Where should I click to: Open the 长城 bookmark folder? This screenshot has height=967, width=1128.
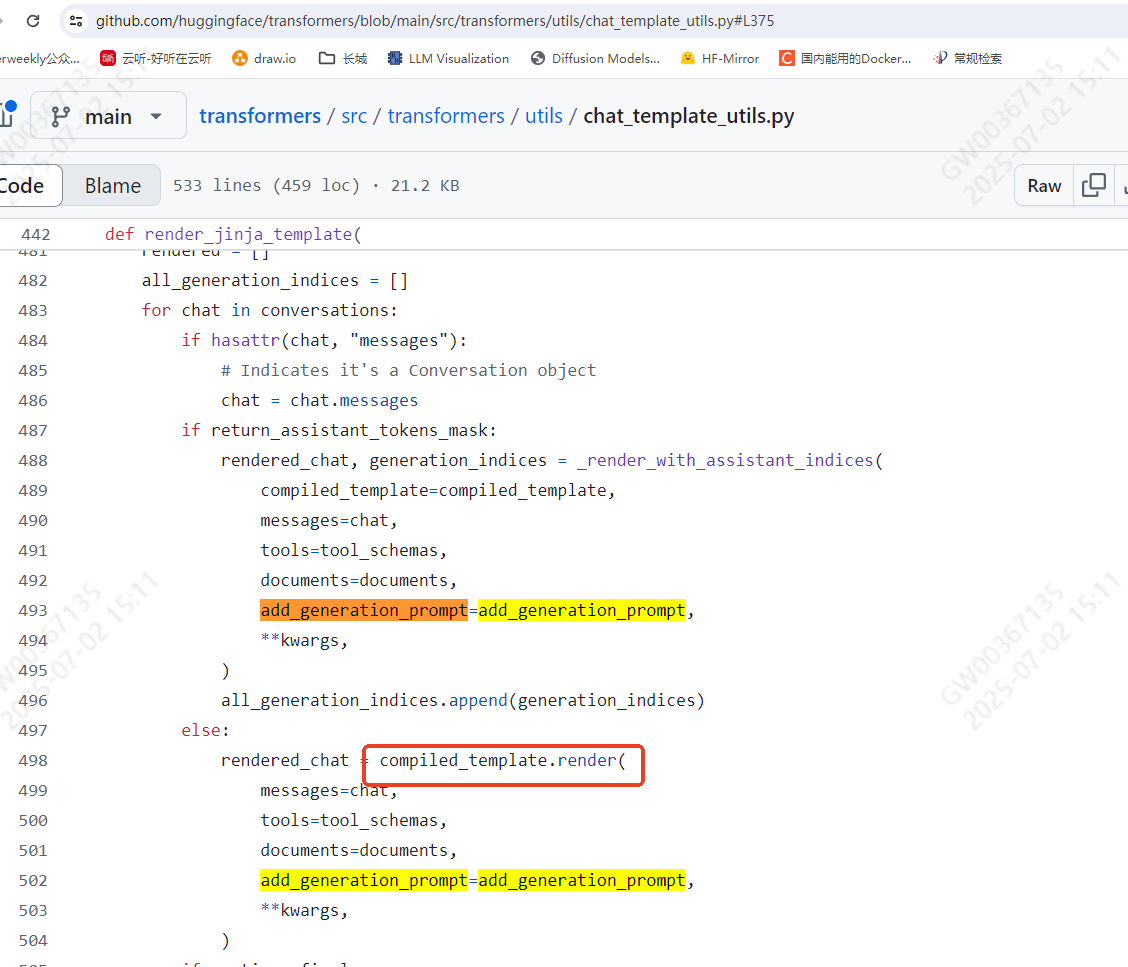343,58
